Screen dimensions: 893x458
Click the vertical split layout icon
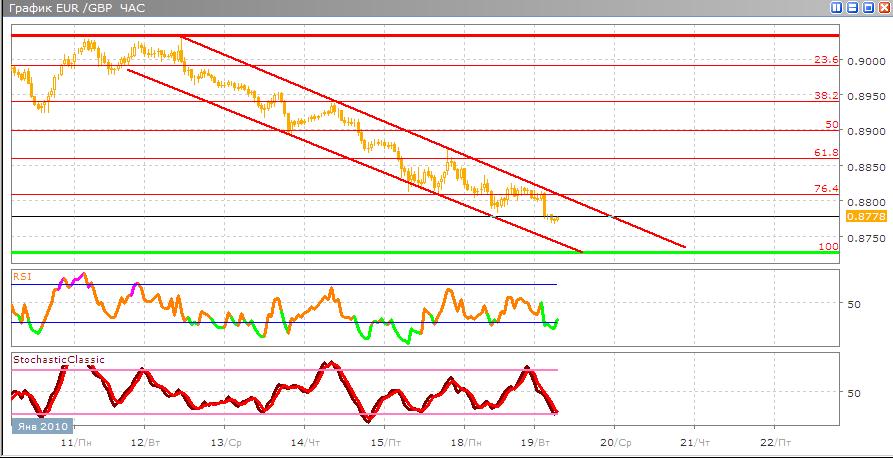coord(836,8)
